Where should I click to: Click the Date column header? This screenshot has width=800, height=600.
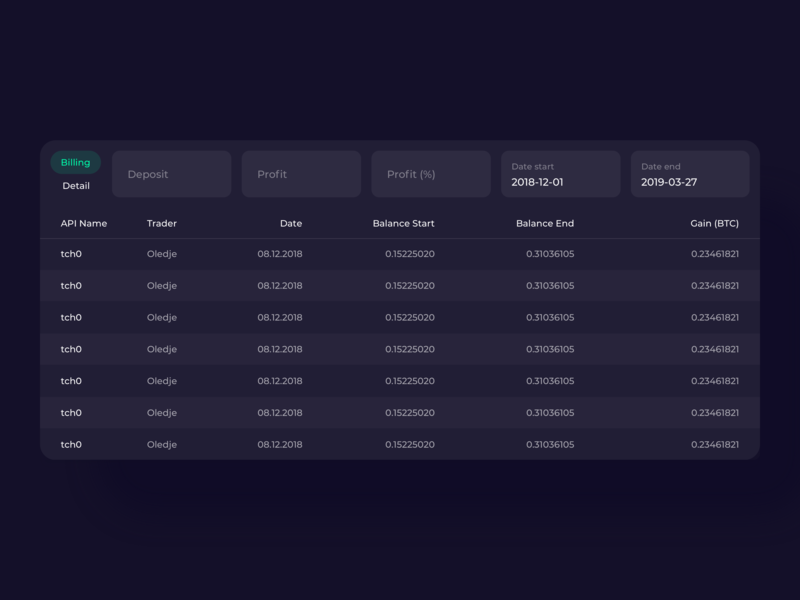[x=290, y=223]
